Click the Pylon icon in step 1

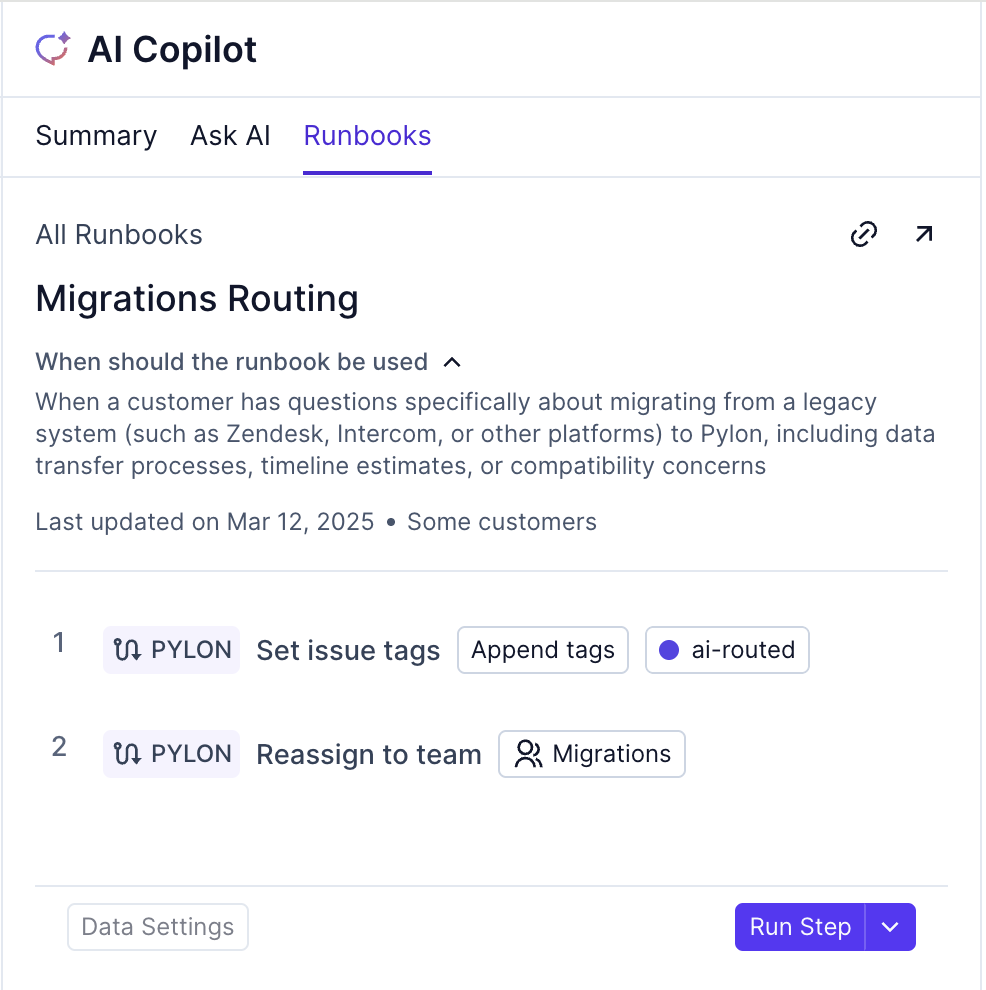click(x=128, y=650)
